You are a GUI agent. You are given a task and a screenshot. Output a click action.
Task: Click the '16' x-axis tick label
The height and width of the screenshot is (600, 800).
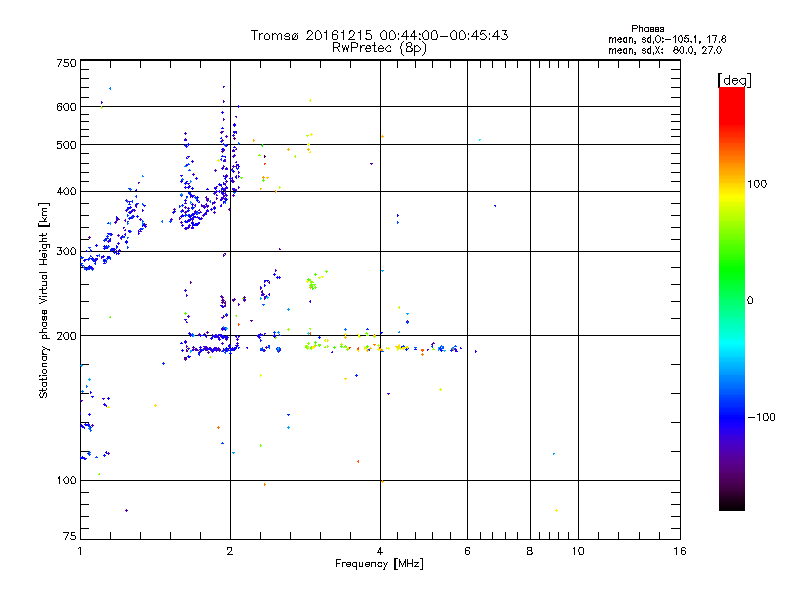coord(680,551)
